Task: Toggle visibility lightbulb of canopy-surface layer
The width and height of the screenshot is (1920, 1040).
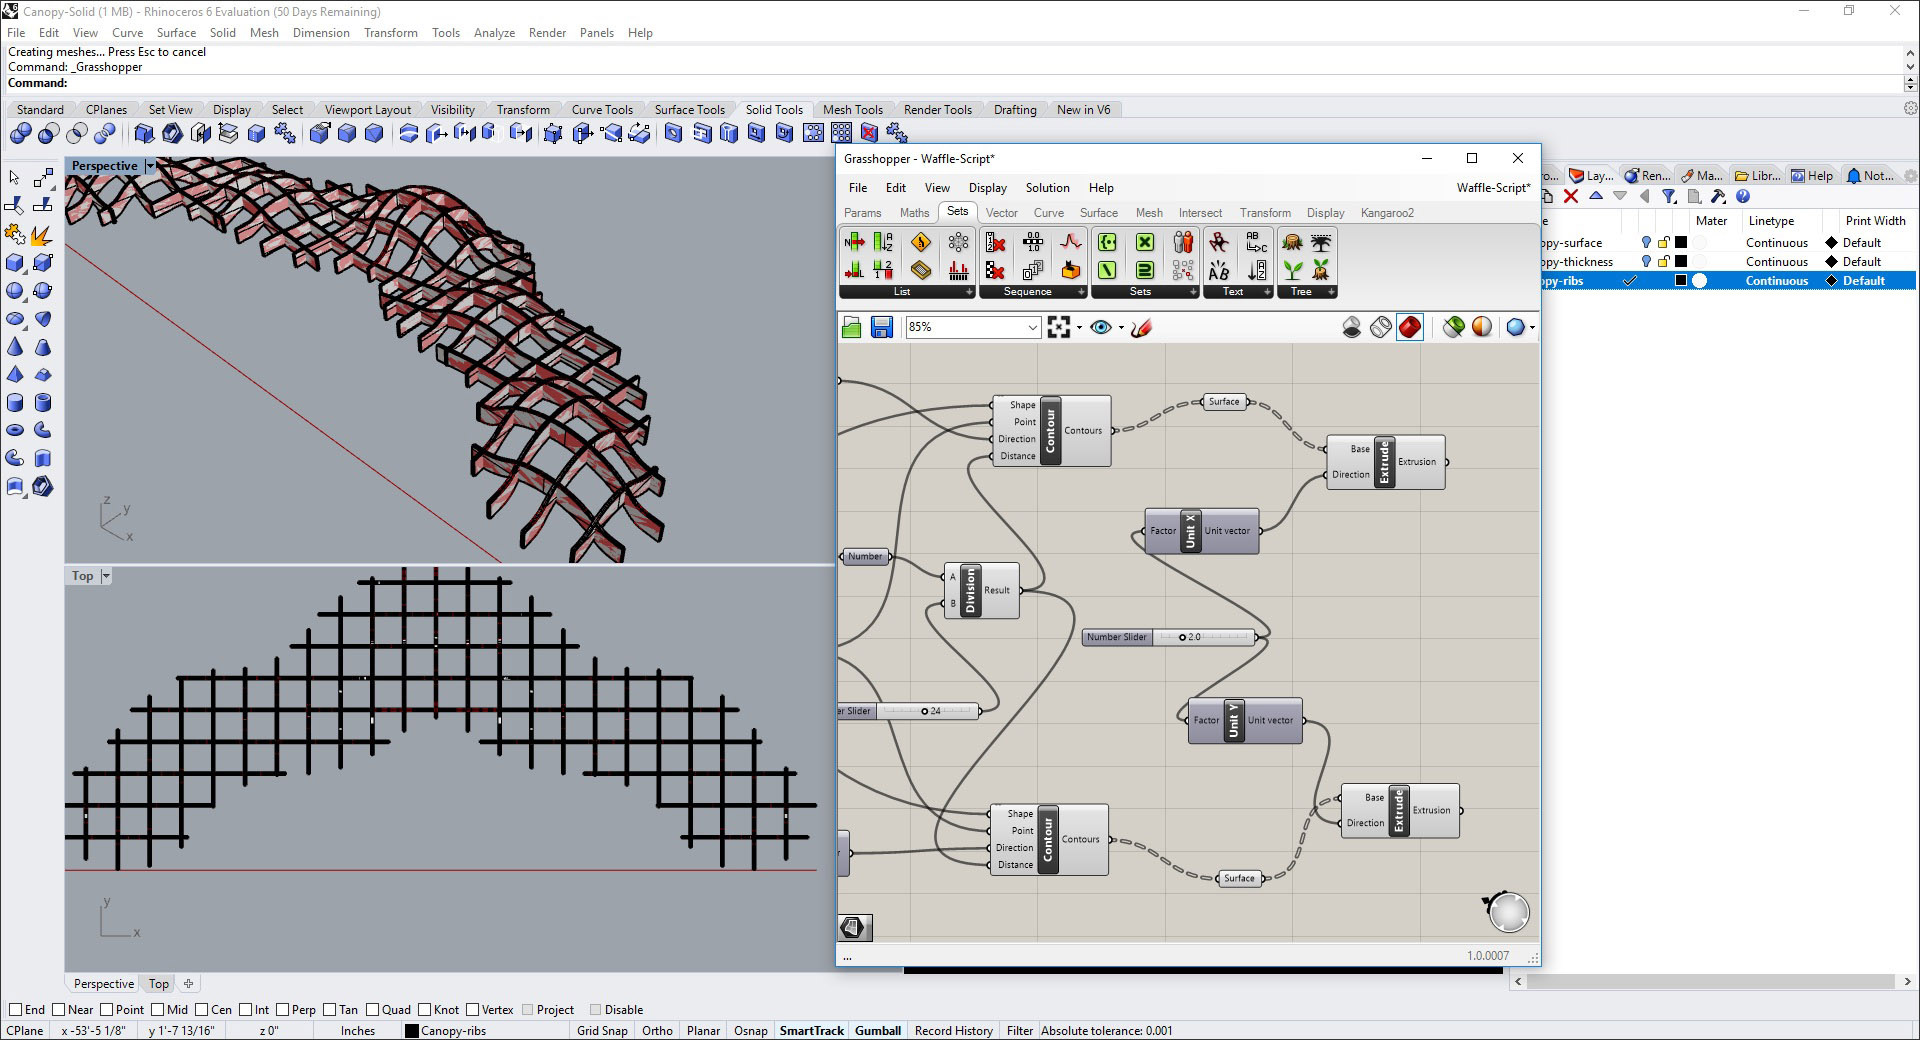Action: pos(1646,243)
